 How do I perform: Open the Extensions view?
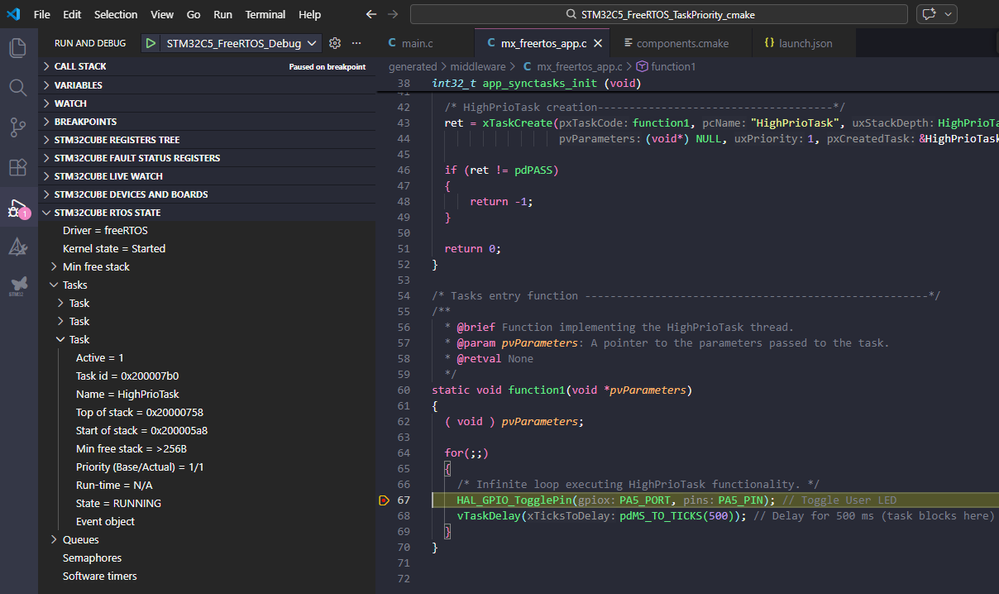18,167
